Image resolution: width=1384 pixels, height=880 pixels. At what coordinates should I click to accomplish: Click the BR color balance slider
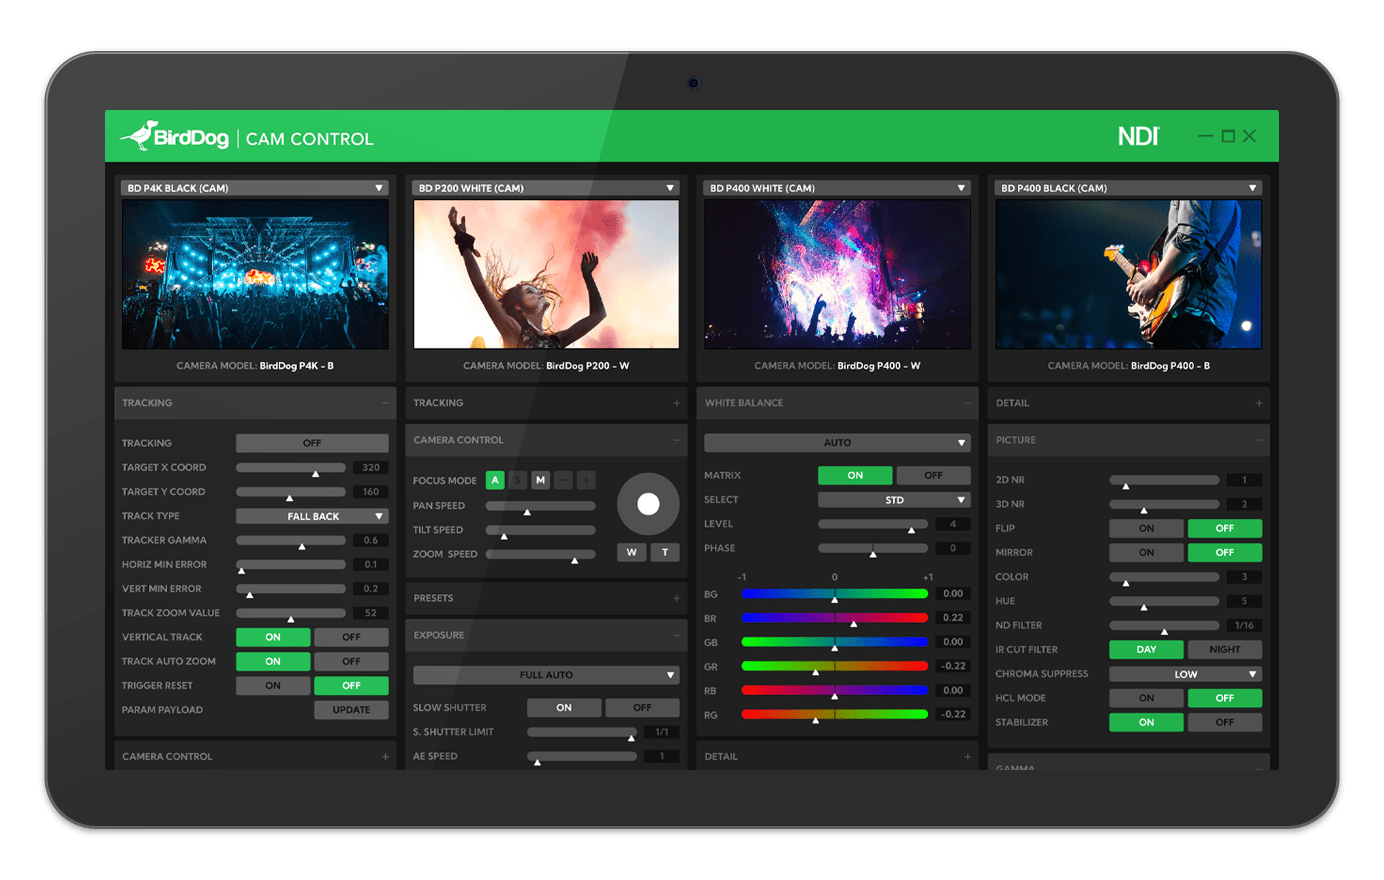[x=834, y=618]
